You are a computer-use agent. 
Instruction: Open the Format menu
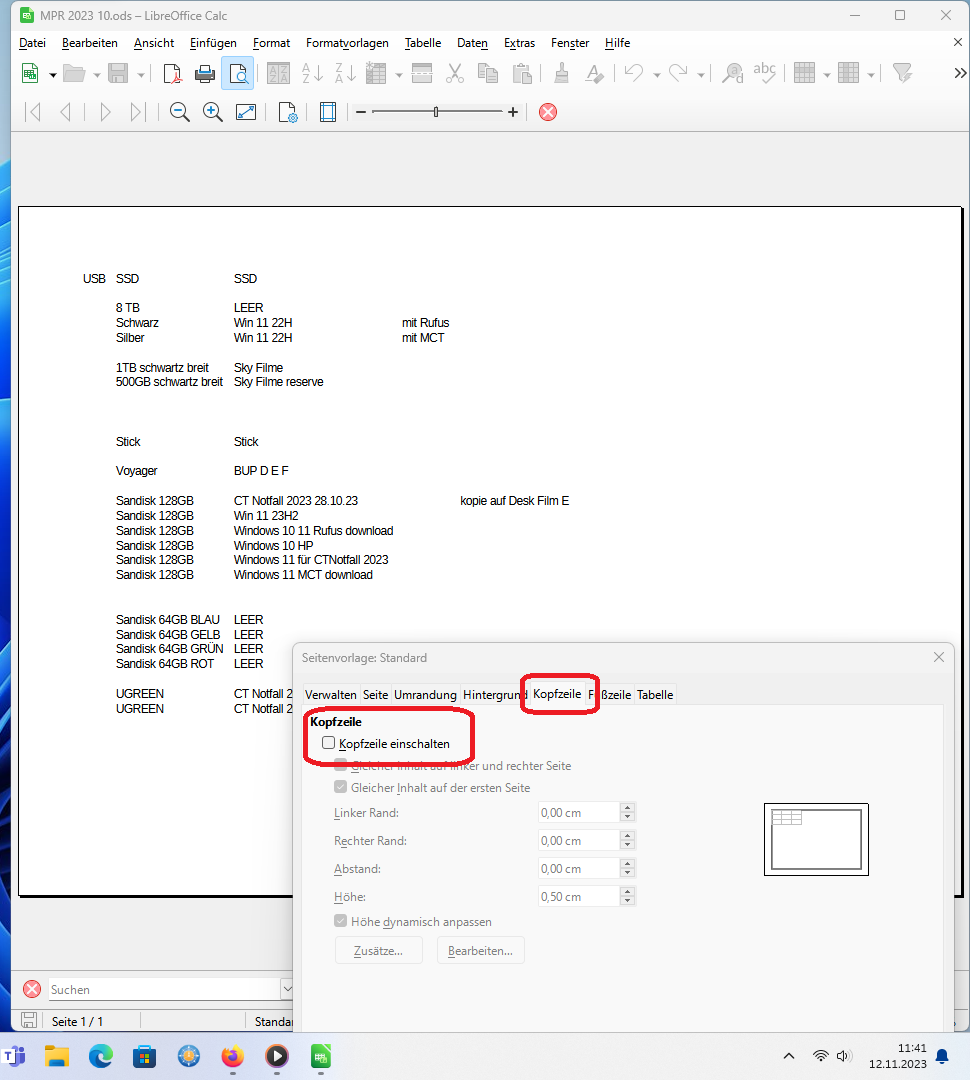pyautogui.click(x=271, y=43)
